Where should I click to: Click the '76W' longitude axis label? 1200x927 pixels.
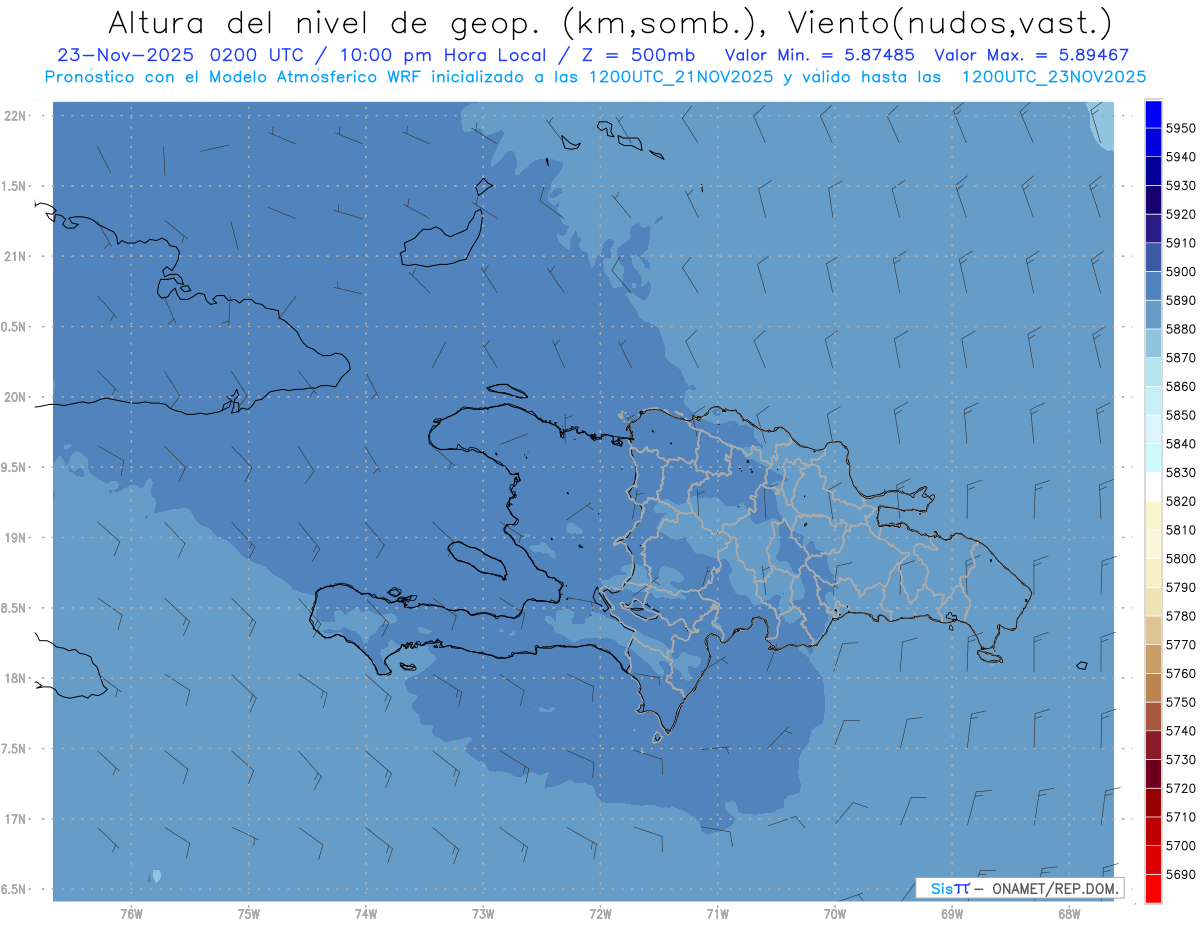(131, 913)
